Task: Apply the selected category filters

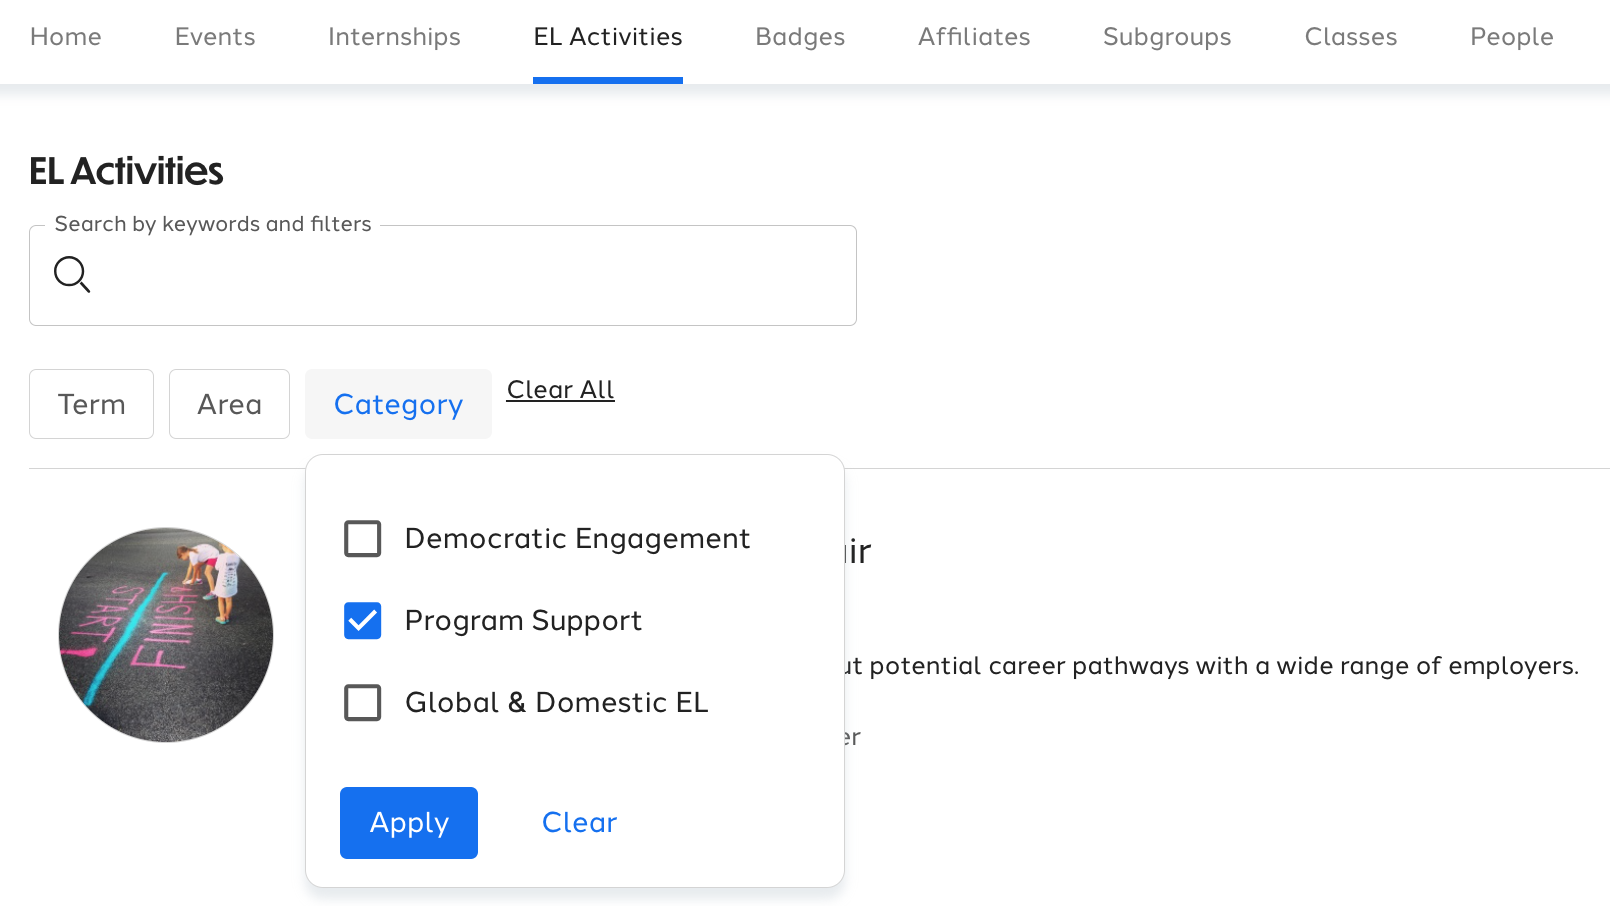Action: (409, 823)
